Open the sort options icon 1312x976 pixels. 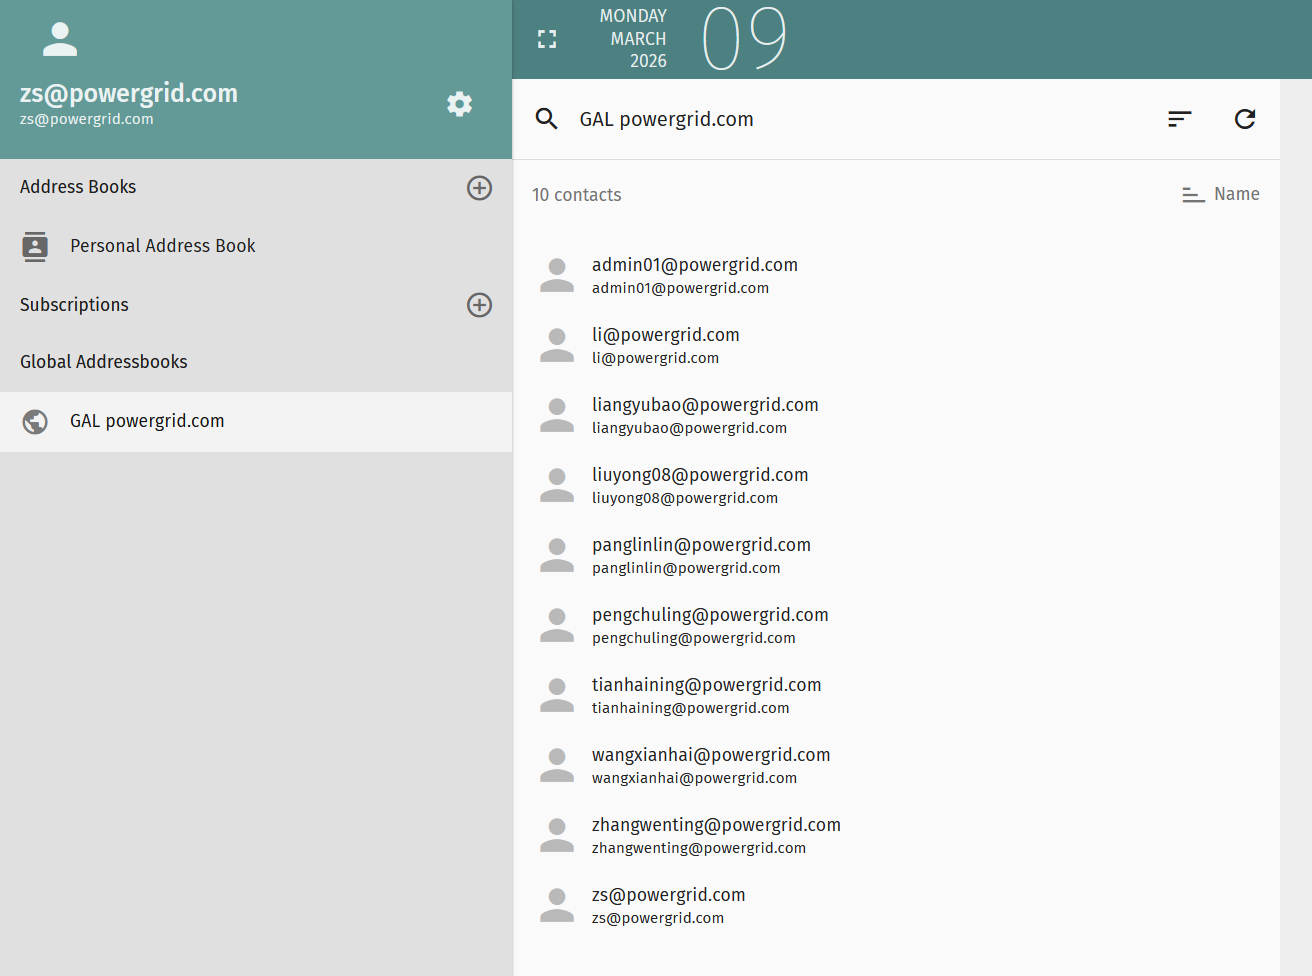[1179, 119]
